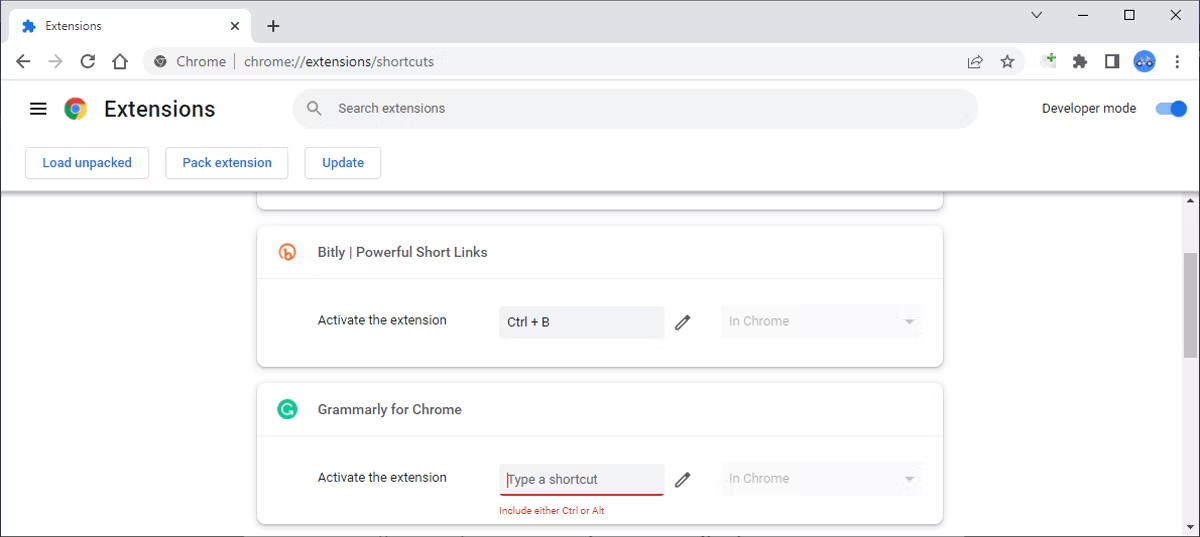Open a new tab with the plus button
The width and height of the screenshot is (1200, 537).
click(273, 26)
